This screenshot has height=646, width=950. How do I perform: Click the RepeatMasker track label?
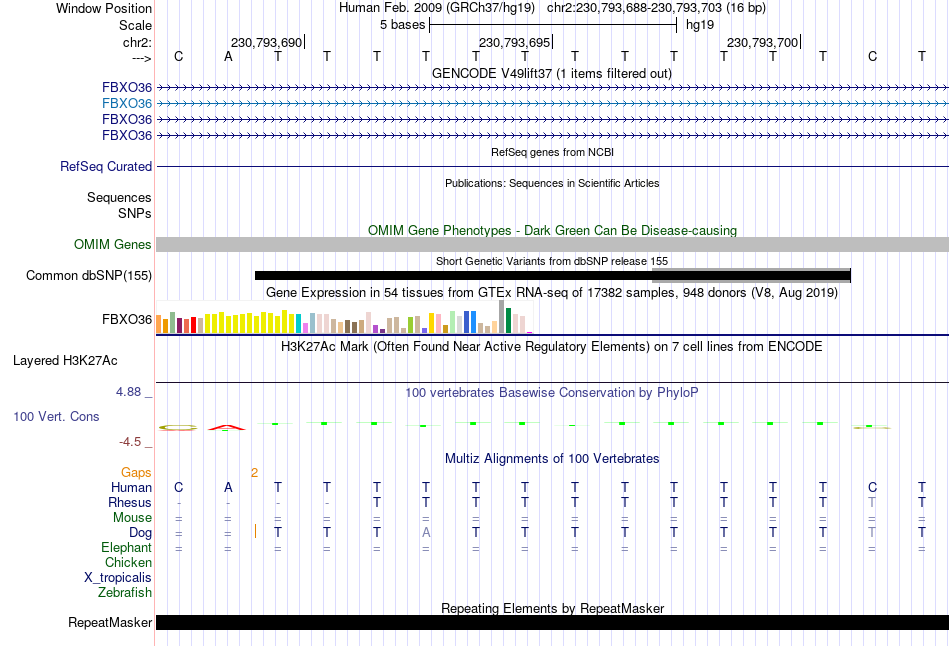pos(110,622)
